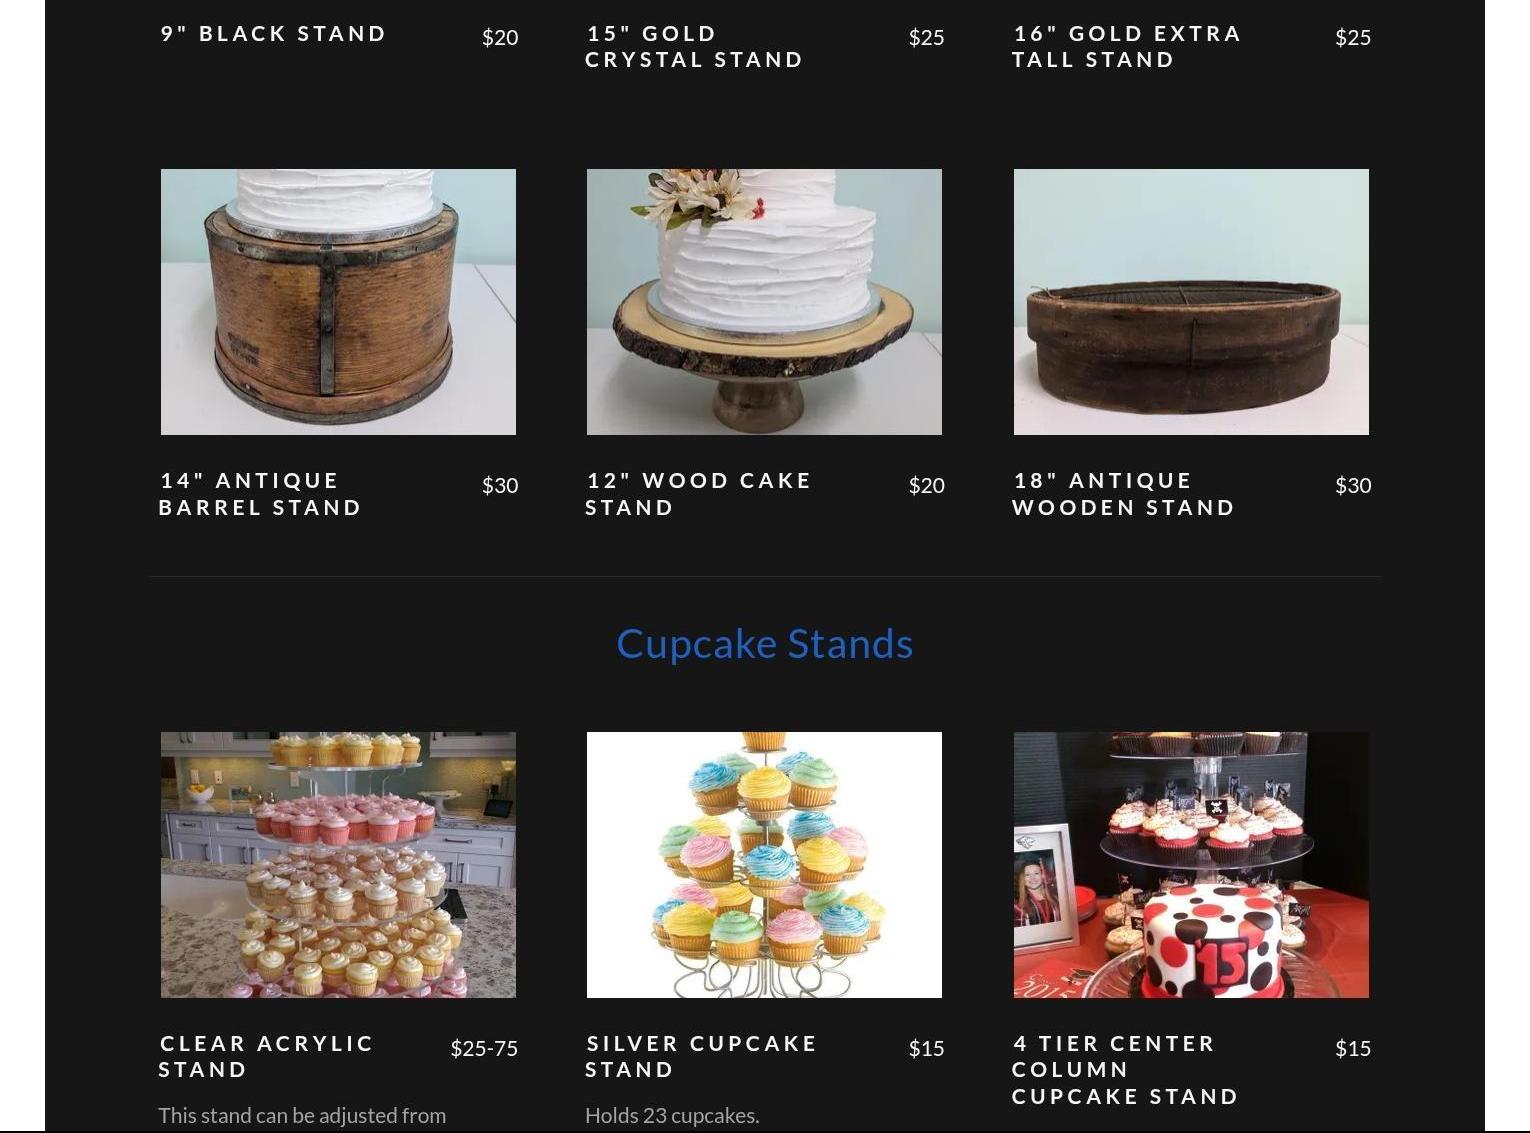Screen dimensions: 1530x1133
Task: Open the 18" Antique Wooden Stand photo
Action: 1191,302
